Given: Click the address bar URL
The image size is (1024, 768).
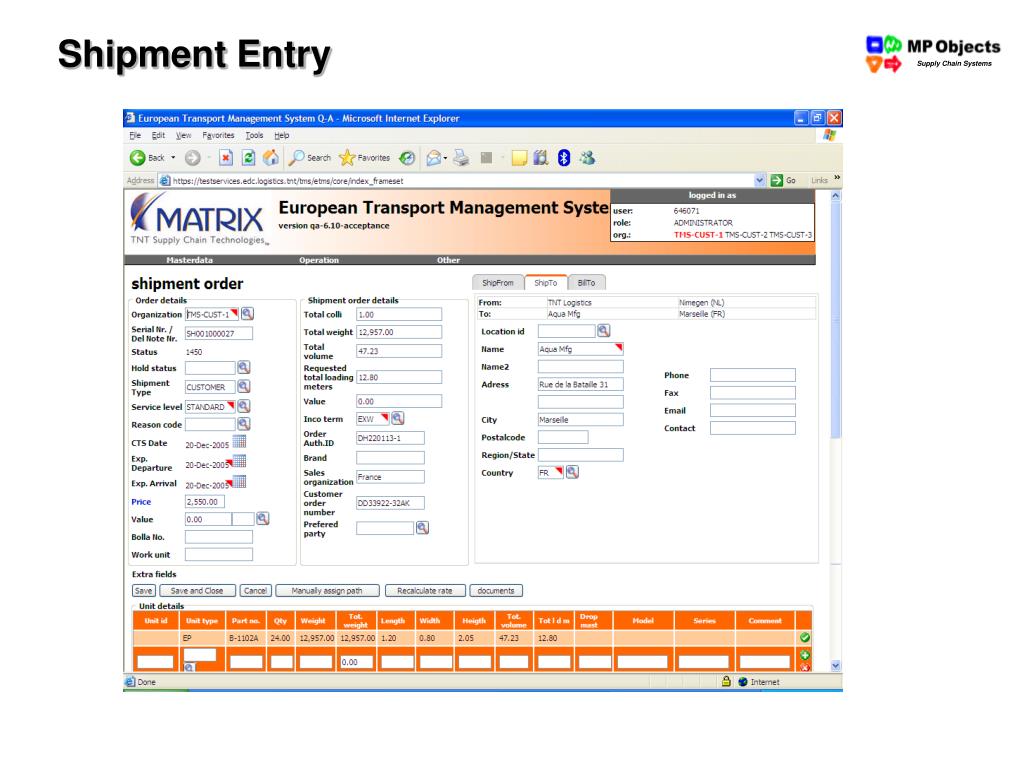Looking at the screenshot, I should 288,181.
